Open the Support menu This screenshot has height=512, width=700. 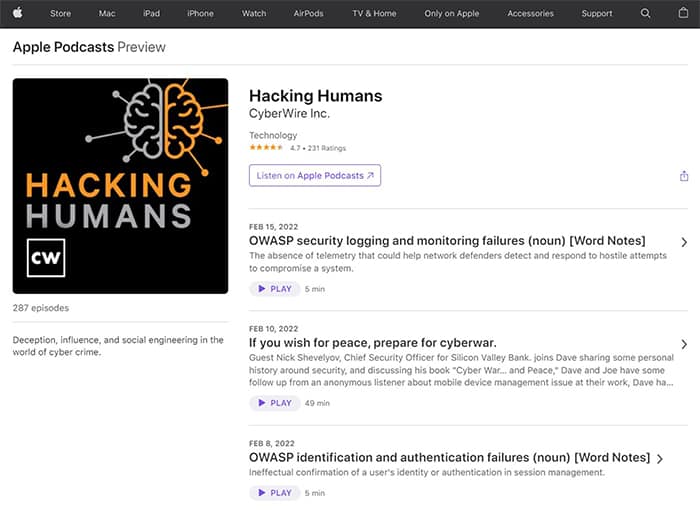pos(596,13)
